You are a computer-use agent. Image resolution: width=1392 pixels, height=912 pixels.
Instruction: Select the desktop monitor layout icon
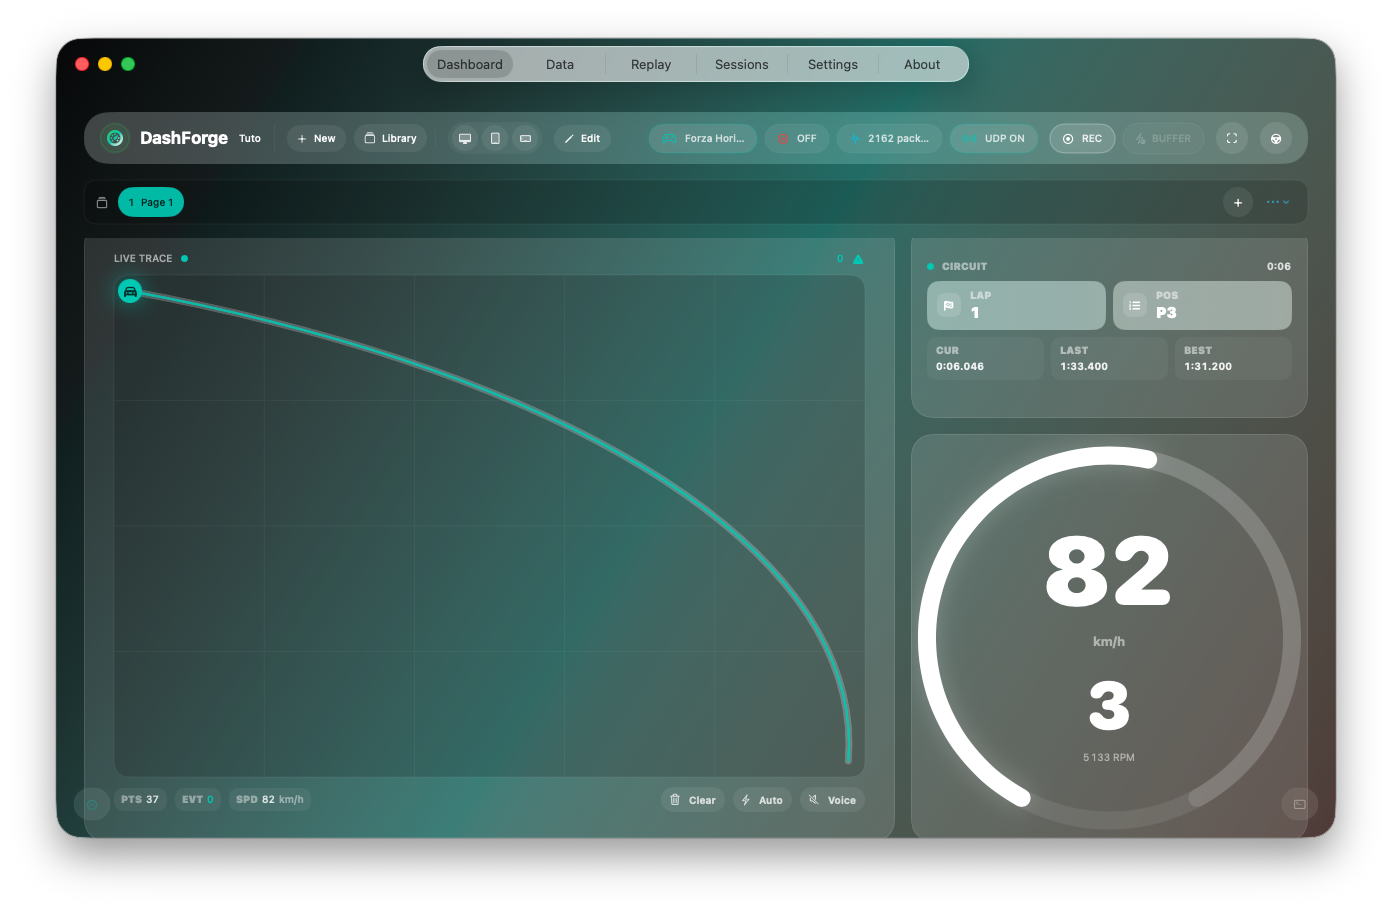[465, 138]
